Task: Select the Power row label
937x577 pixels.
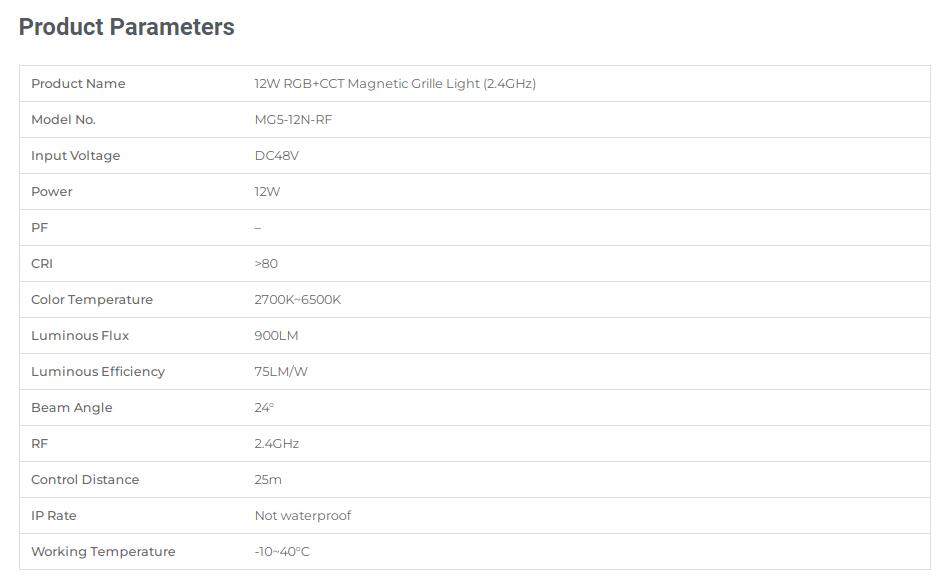Action: coord(51,192)
